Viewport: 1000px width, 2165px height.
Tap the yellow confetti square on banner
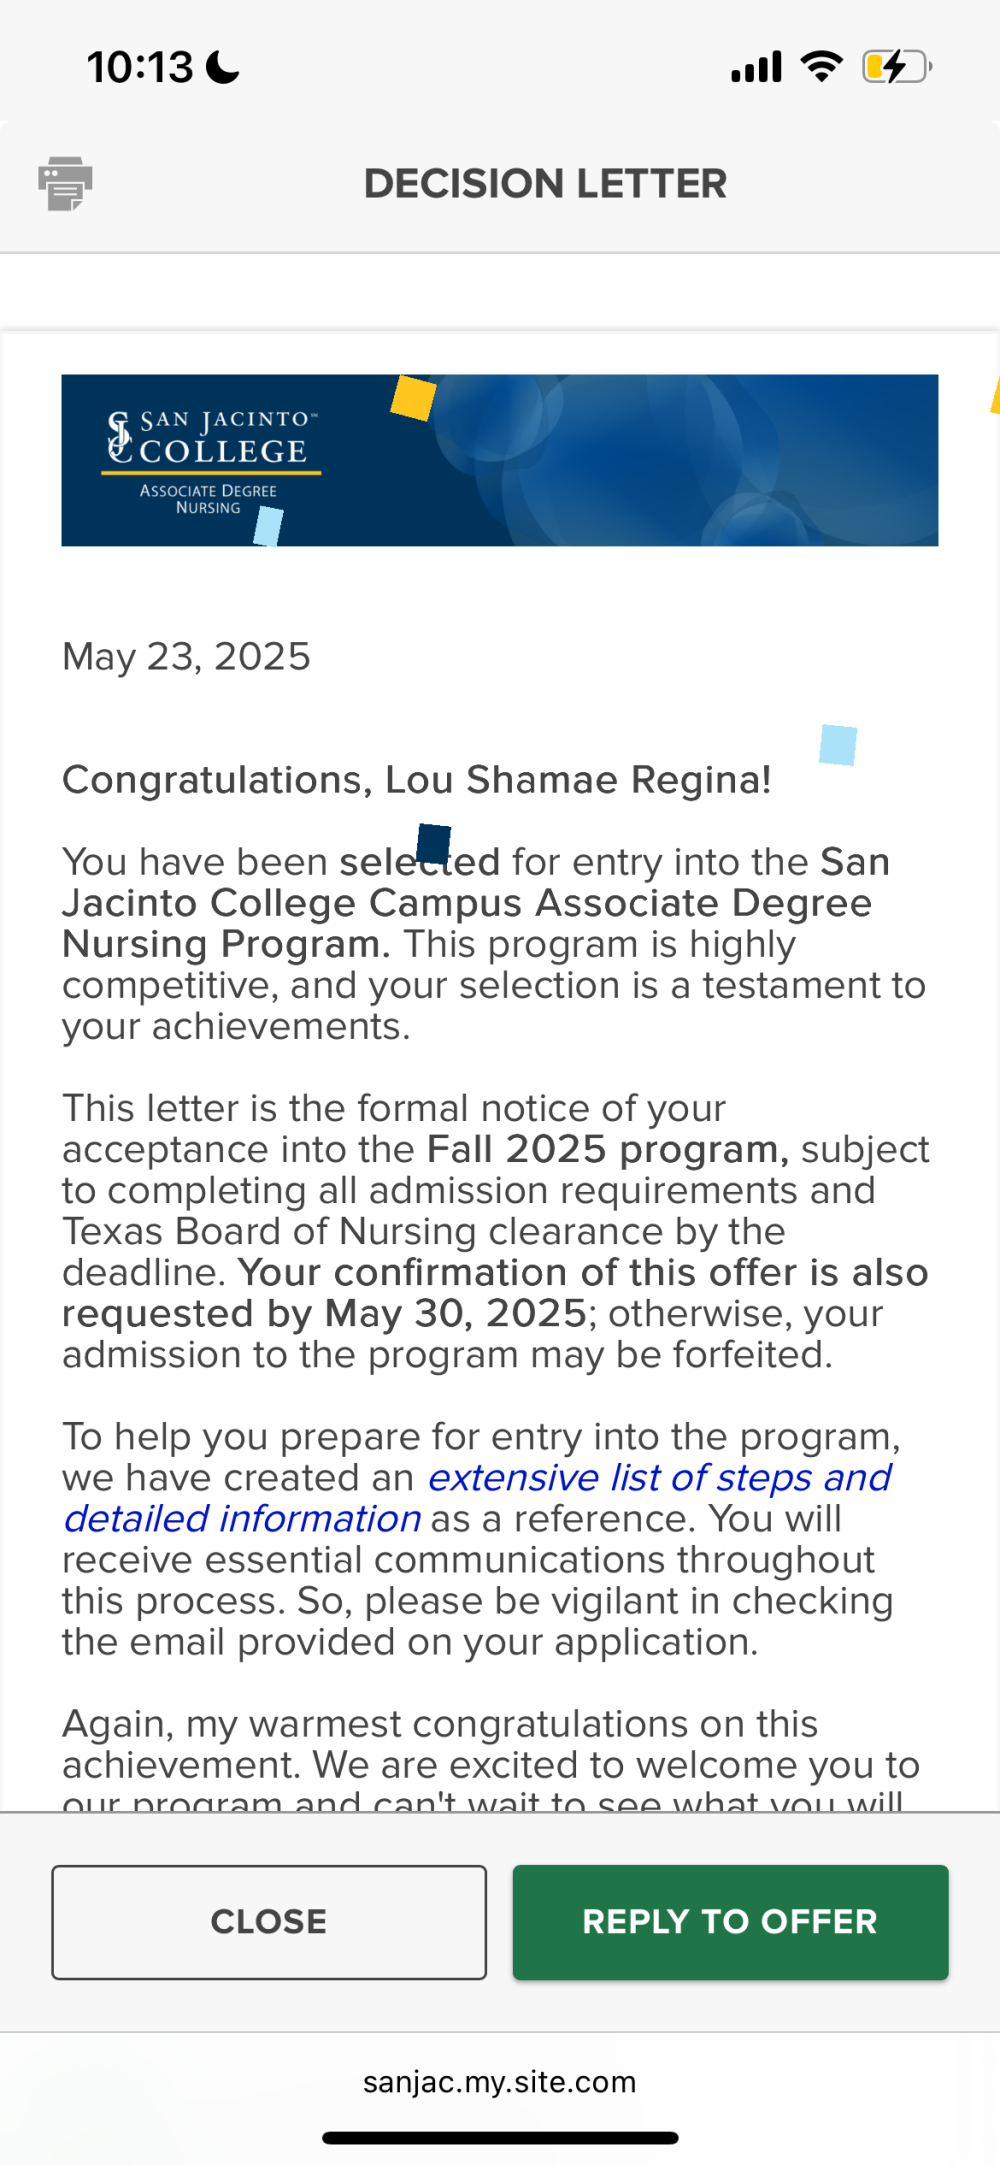coord(413,398)
